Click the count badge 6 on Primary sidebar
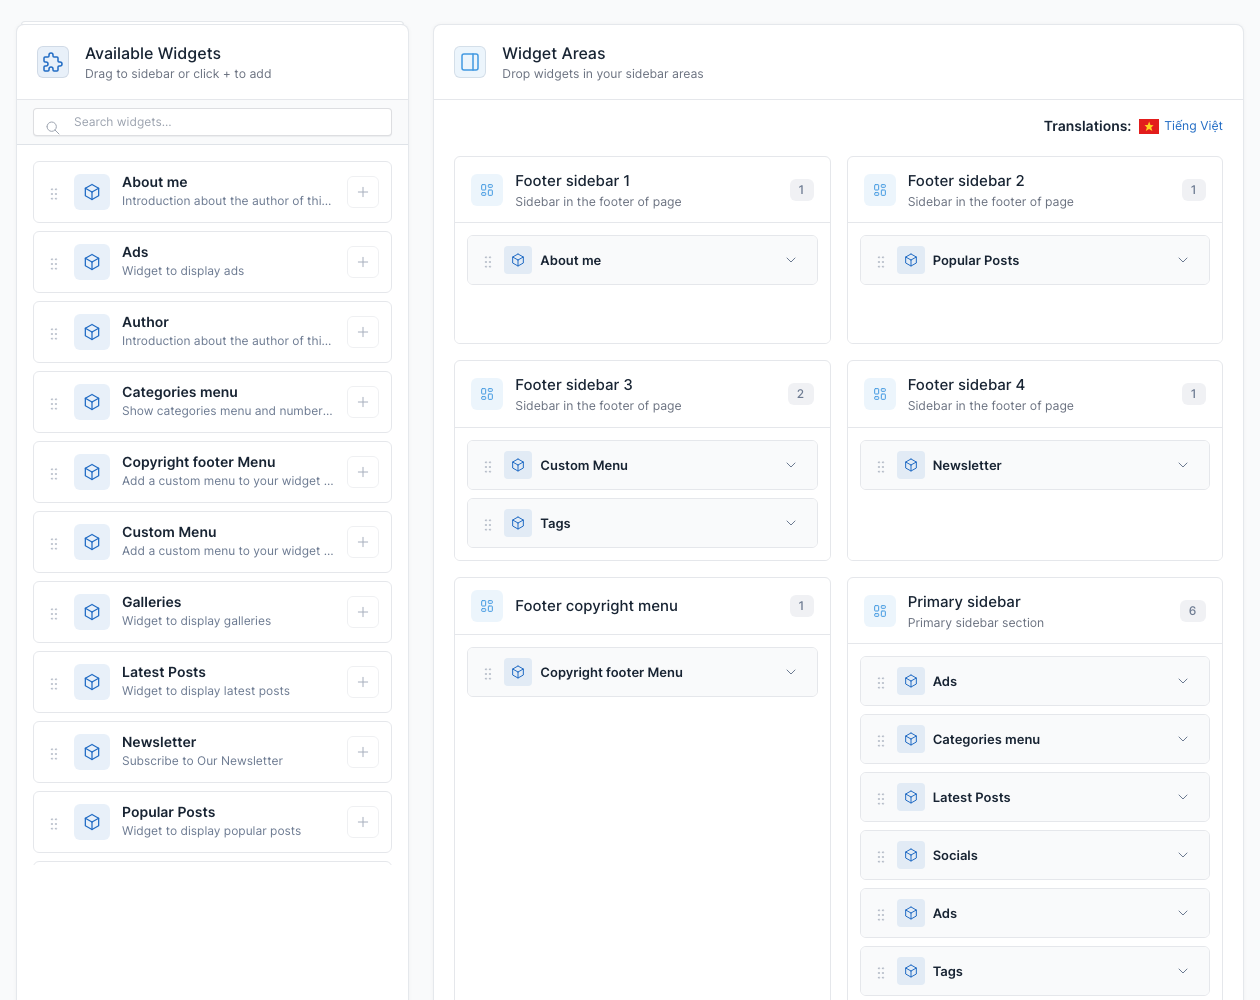 click(x=1192, y=611)
